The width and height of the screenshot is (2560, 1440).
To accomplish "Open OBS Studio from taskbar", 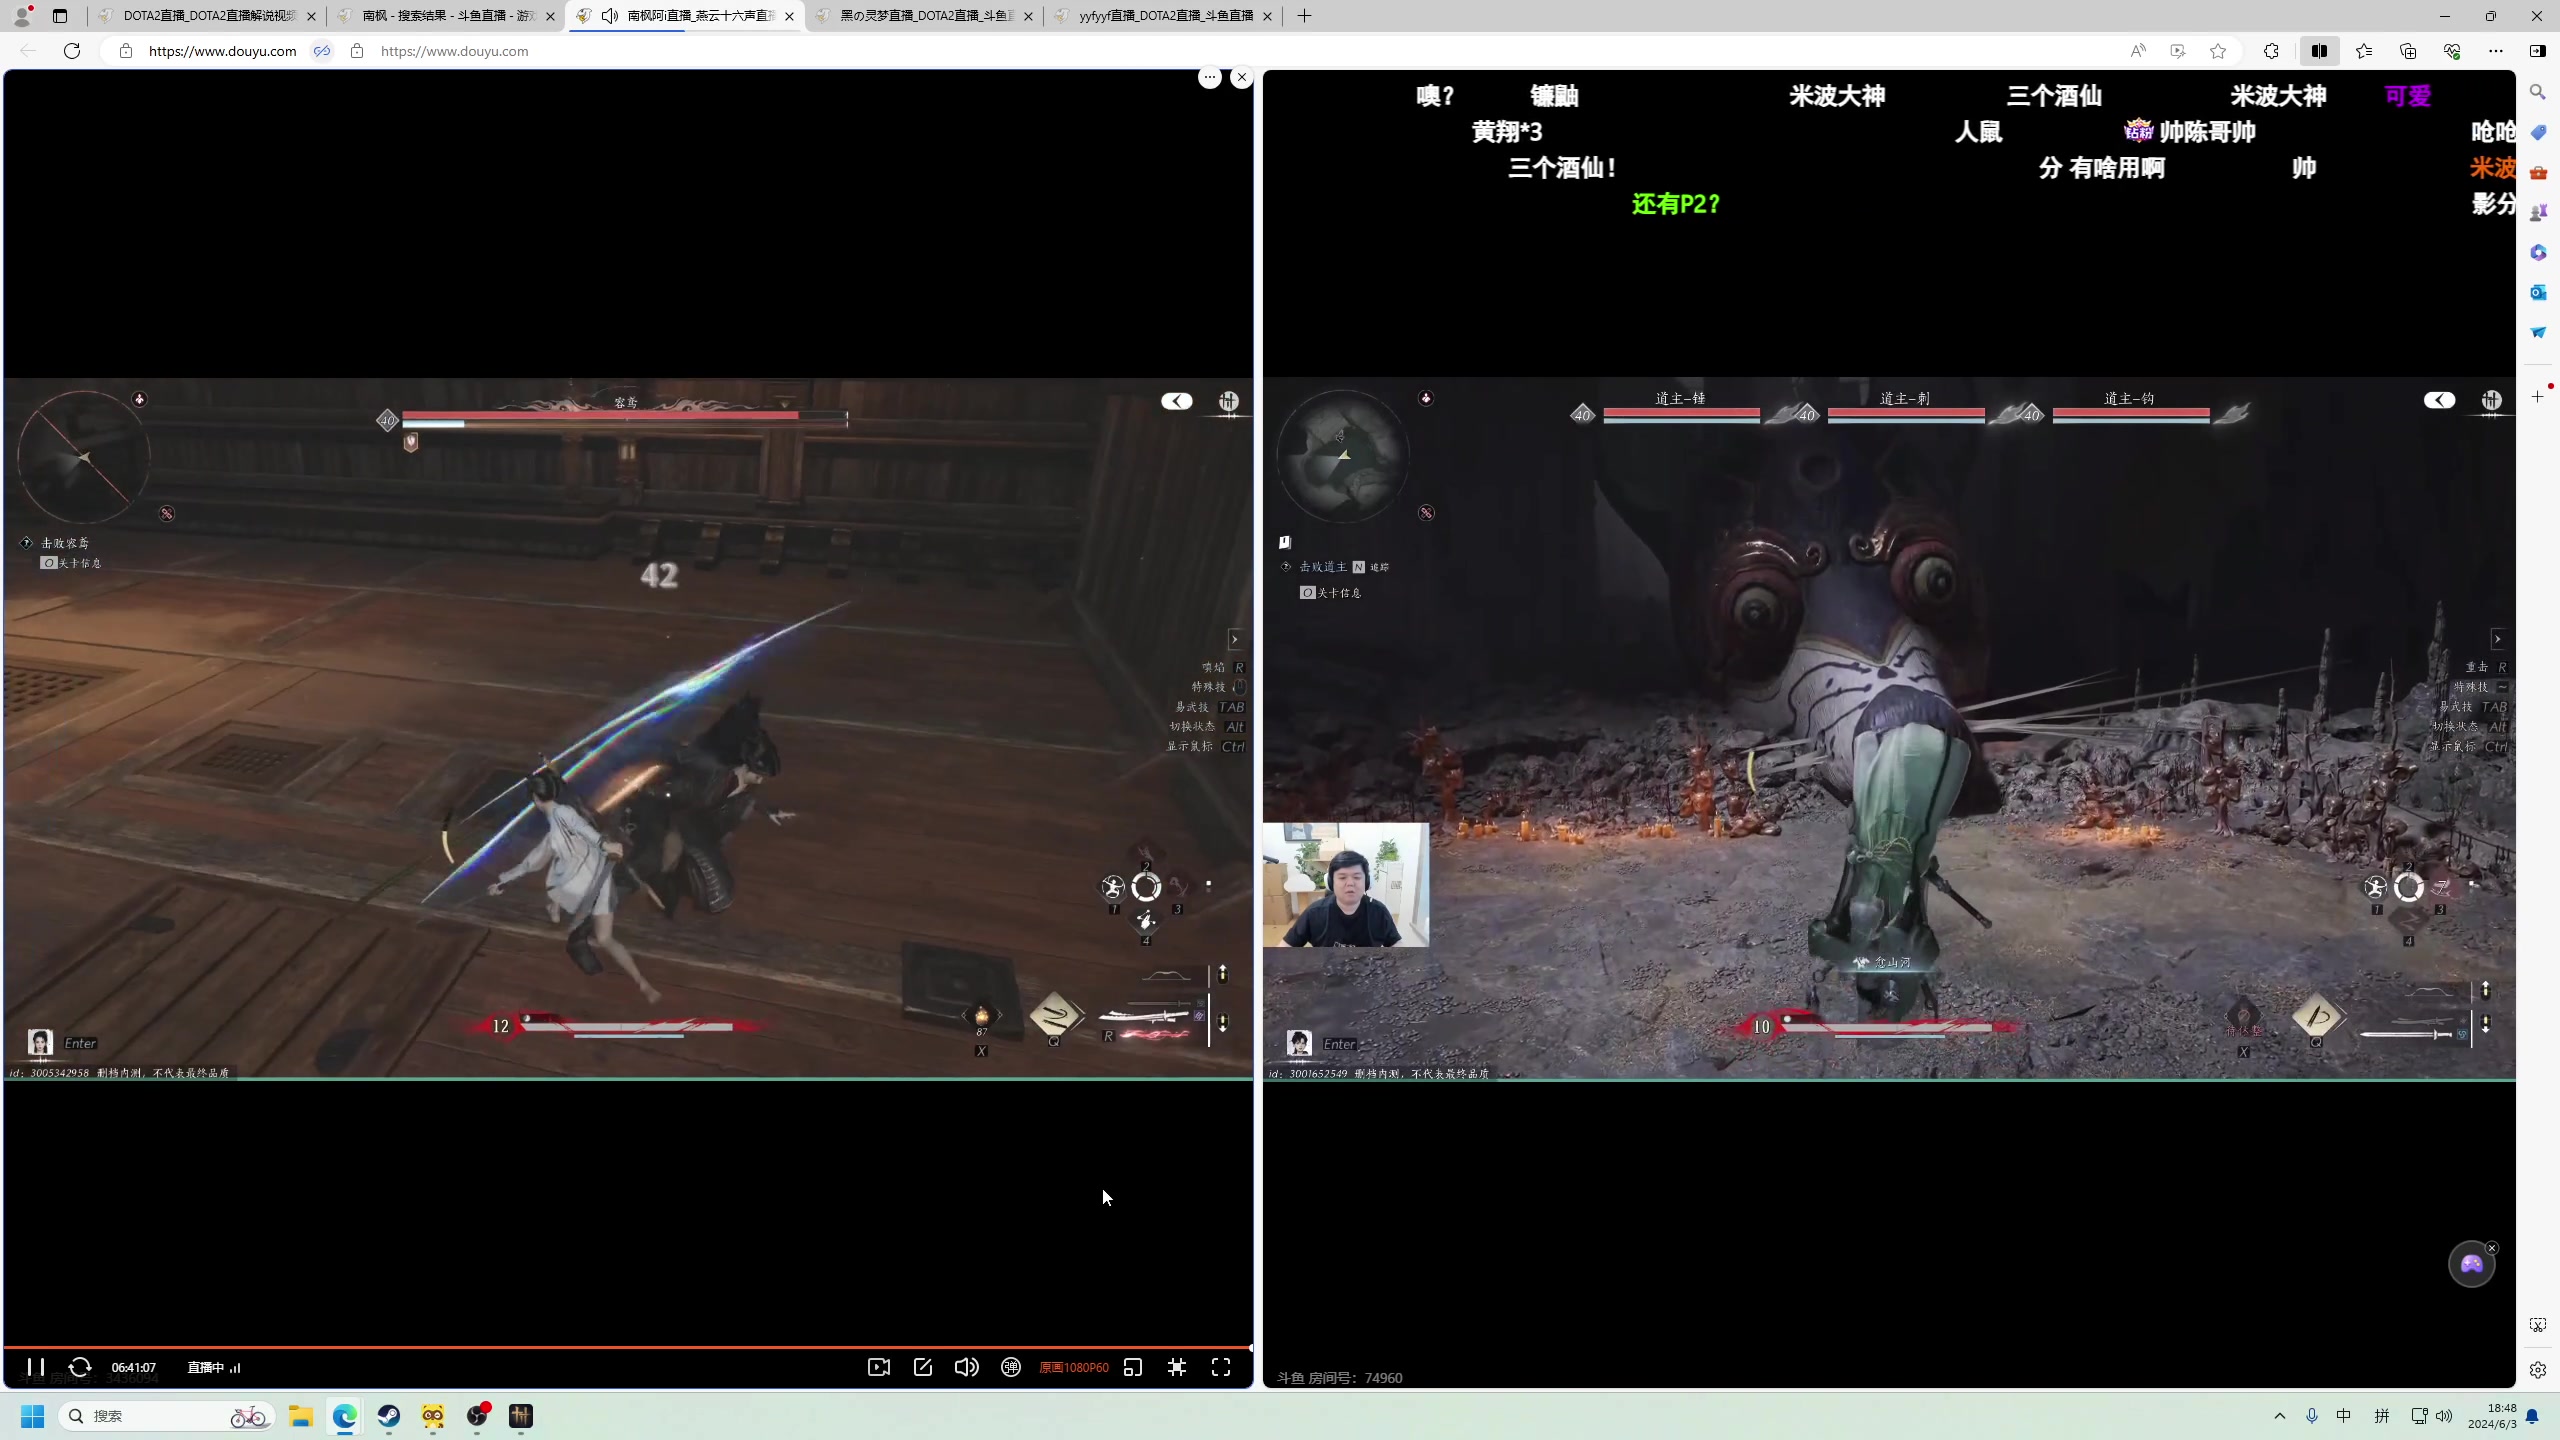I will click(x=477, y=1416).
